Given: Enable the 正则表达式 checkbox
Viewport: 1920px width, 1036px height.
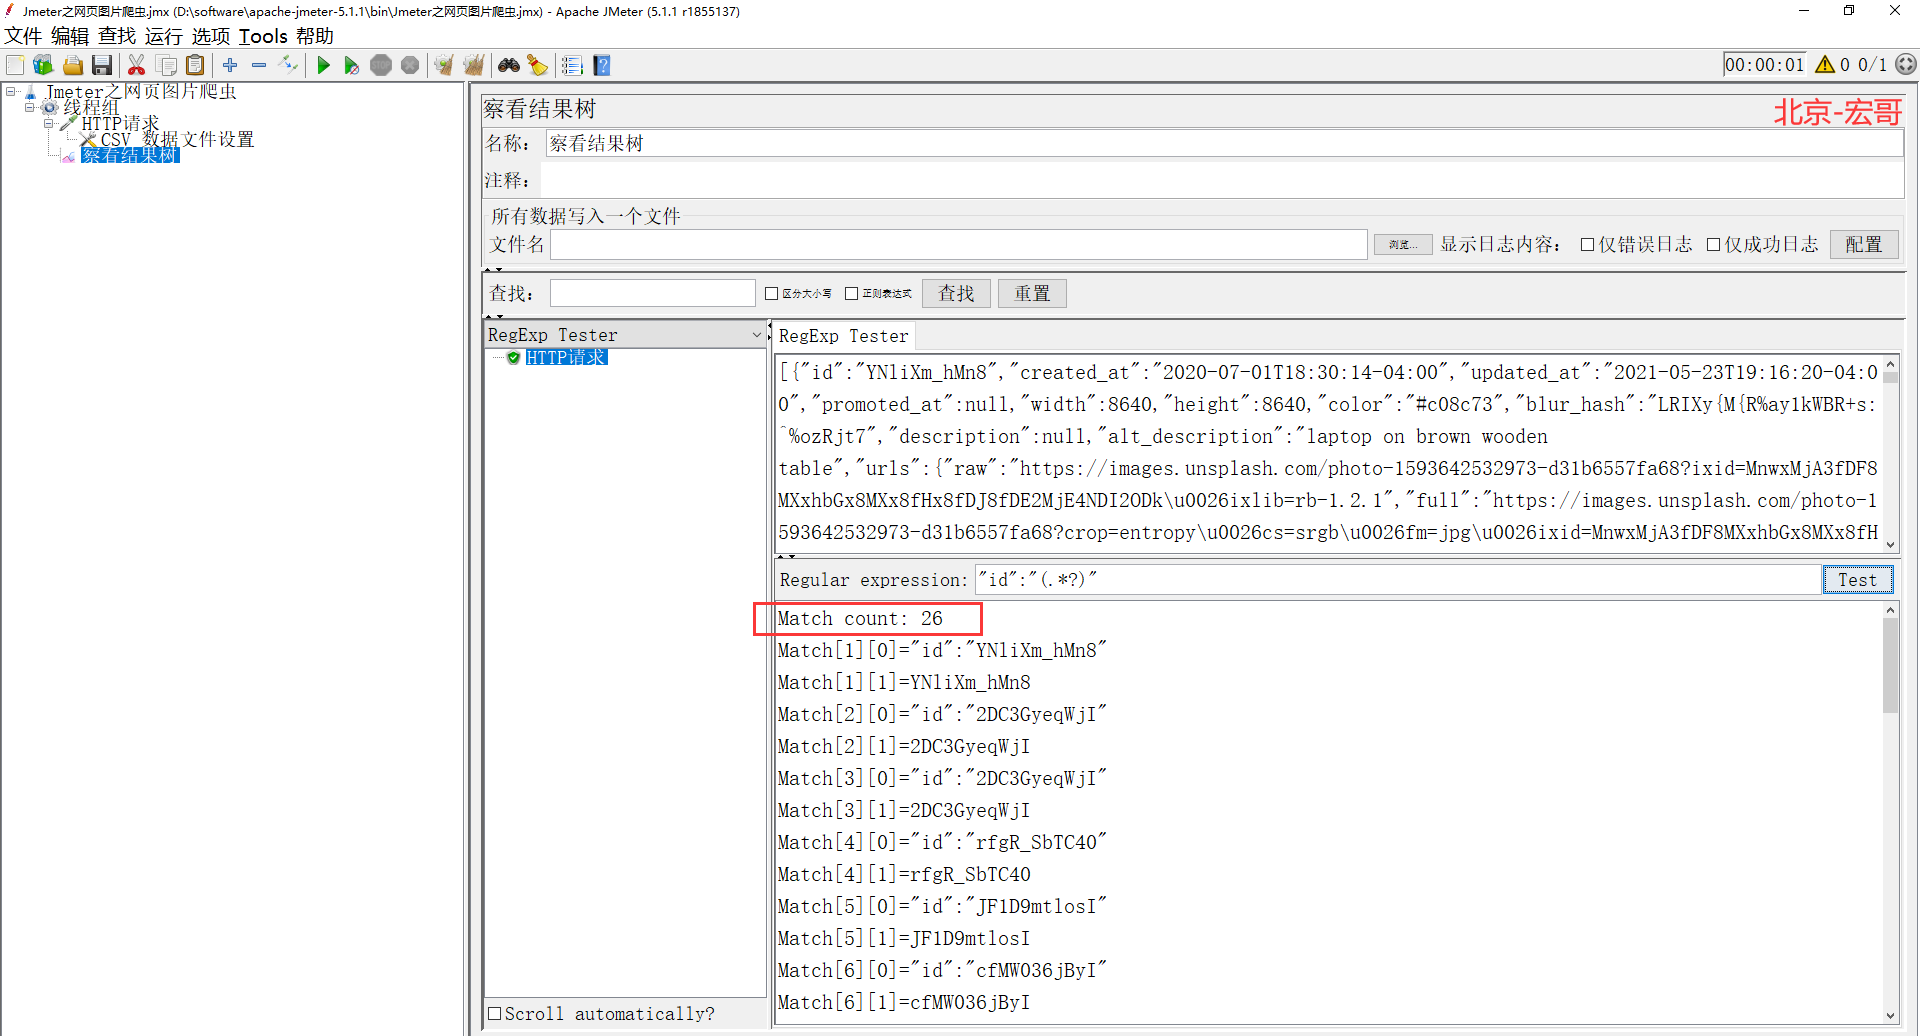Looking at the screenshot, I should 851,293.
